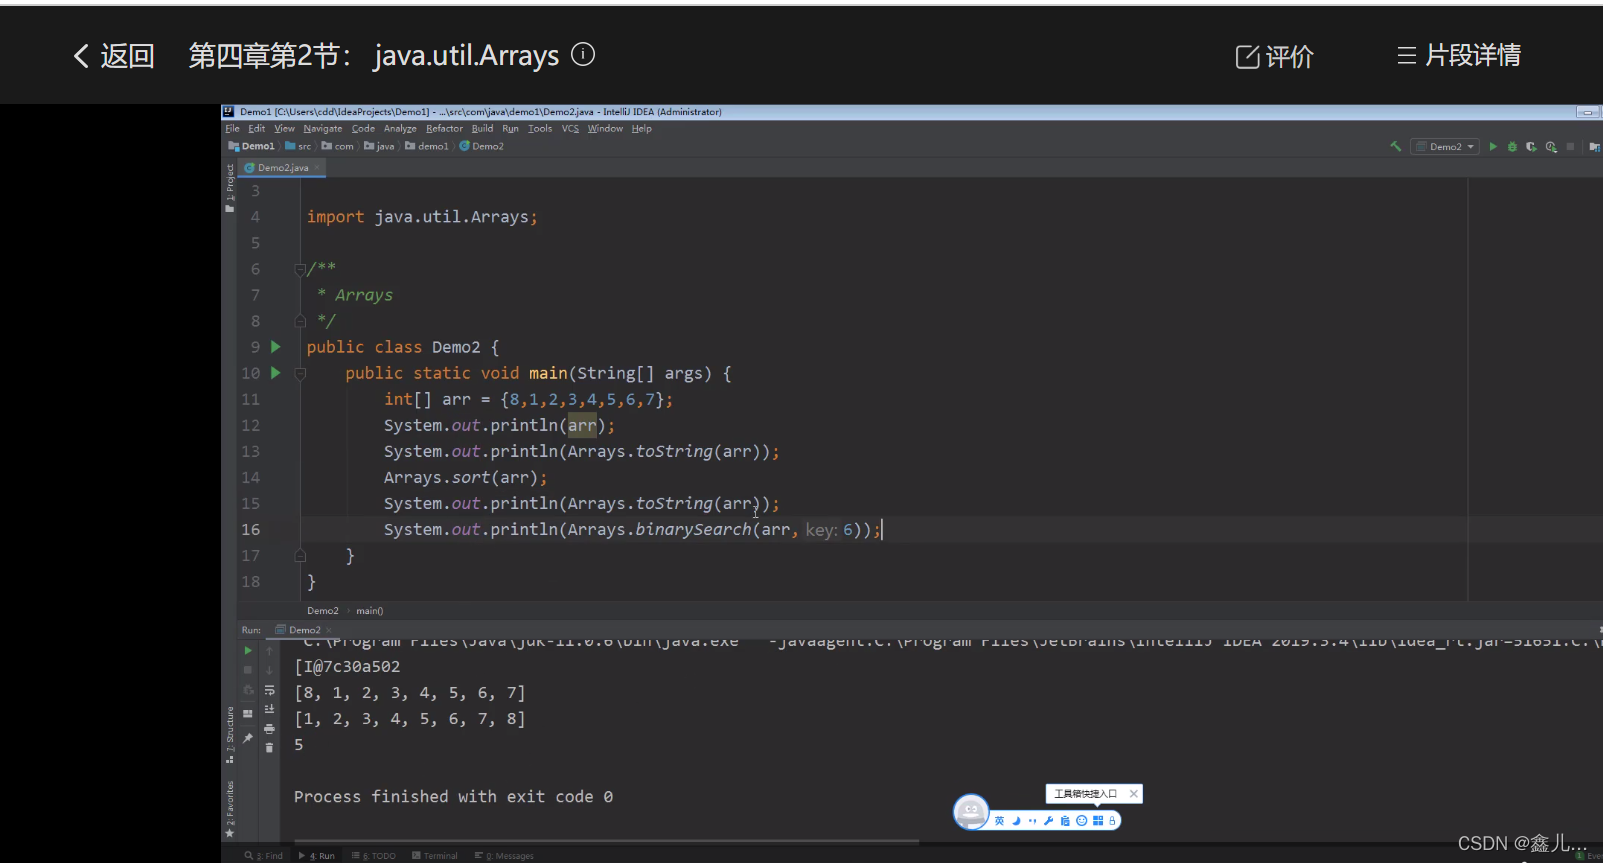Image resolution: width=1603 pixels, height=863 pixels.
Task: Click the green Build hammer icon
Action: tap(1395, 146)
